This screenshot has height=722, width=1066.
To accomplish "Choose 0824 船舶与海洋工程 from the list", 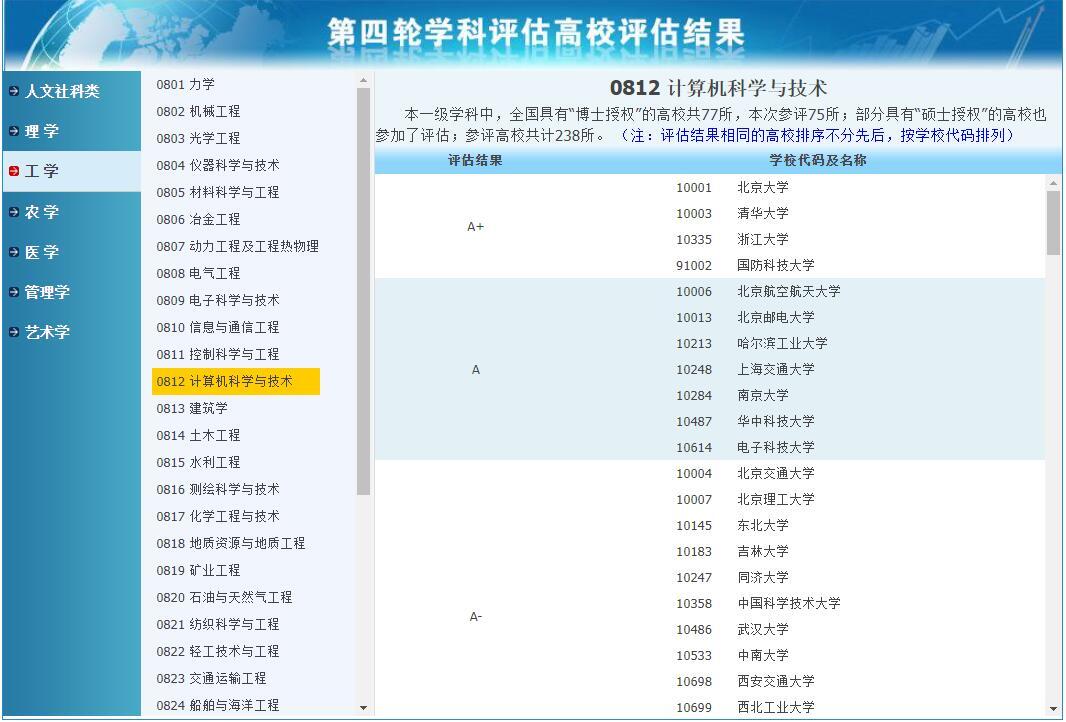I will coord(217,706).
